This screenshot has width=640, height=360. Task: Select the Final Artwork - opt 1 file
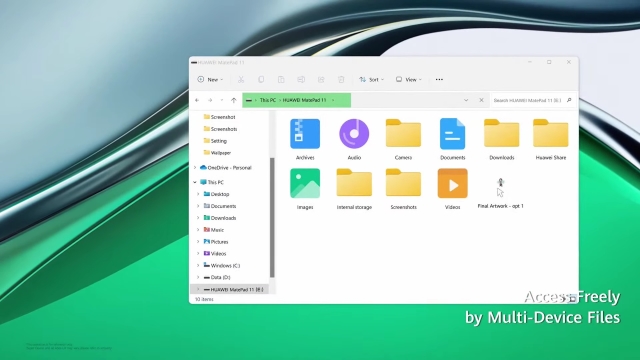pyautogui.click(x=500, y=193)
